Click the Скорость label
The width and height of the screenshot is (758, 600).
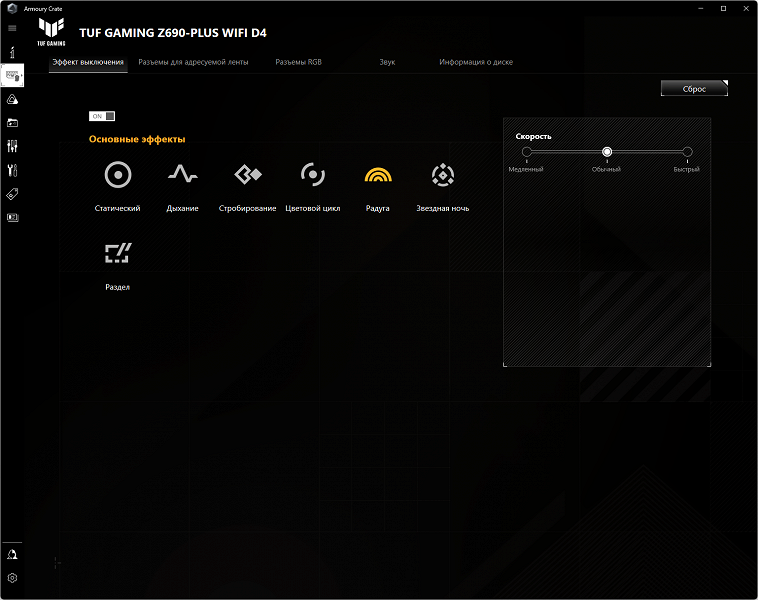coord(533,136)
